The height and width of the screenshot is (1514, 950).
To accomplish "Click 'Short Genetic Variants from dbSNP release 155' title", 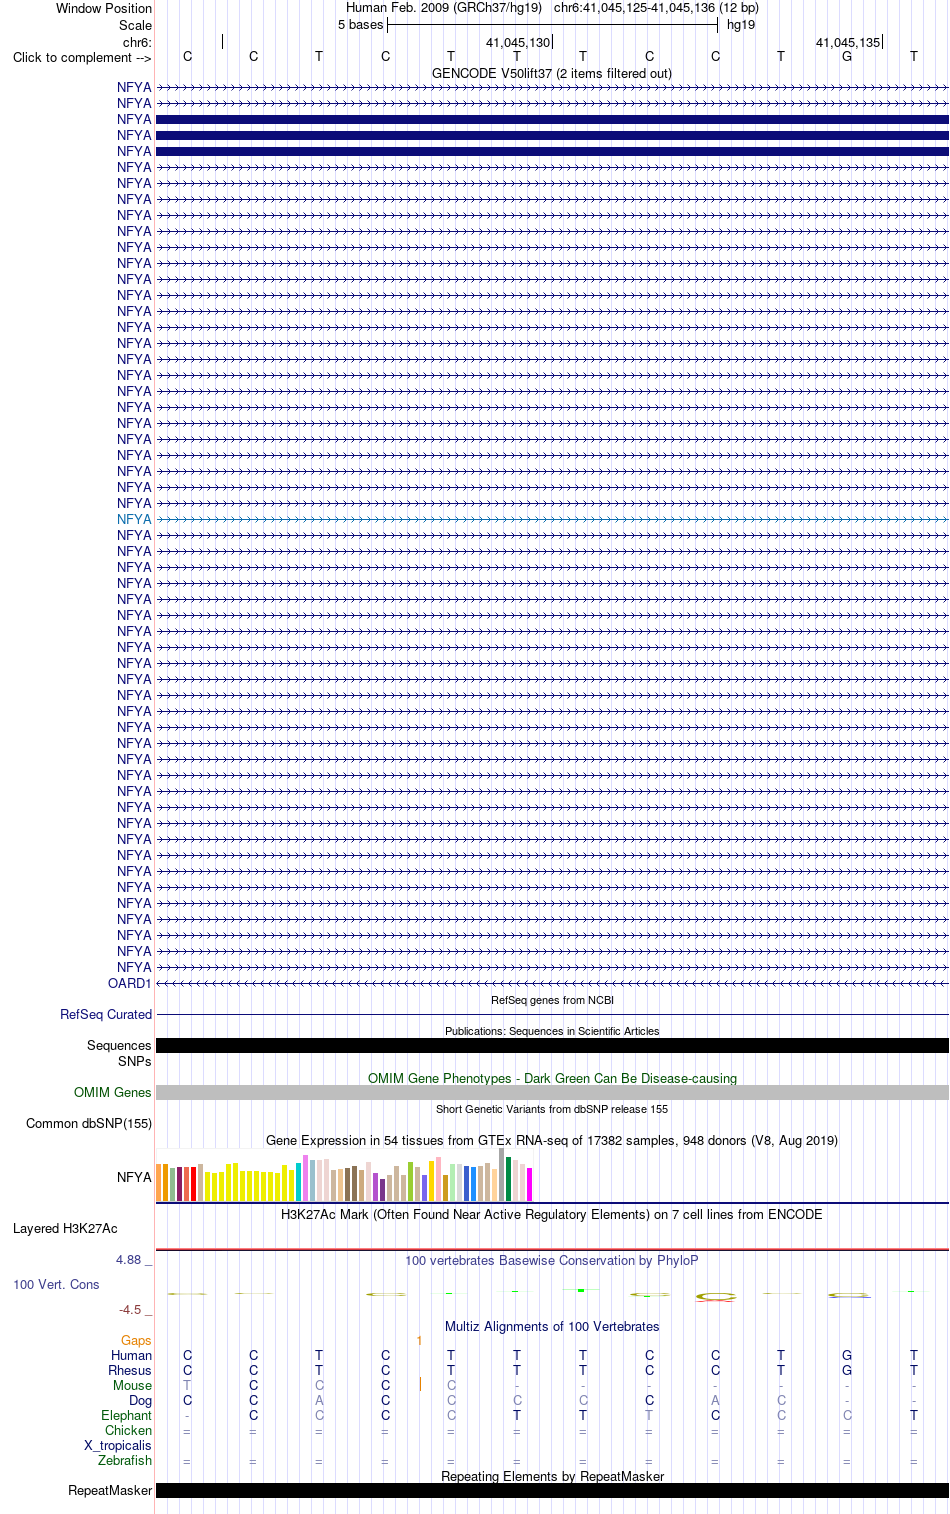I will 552,1109.
